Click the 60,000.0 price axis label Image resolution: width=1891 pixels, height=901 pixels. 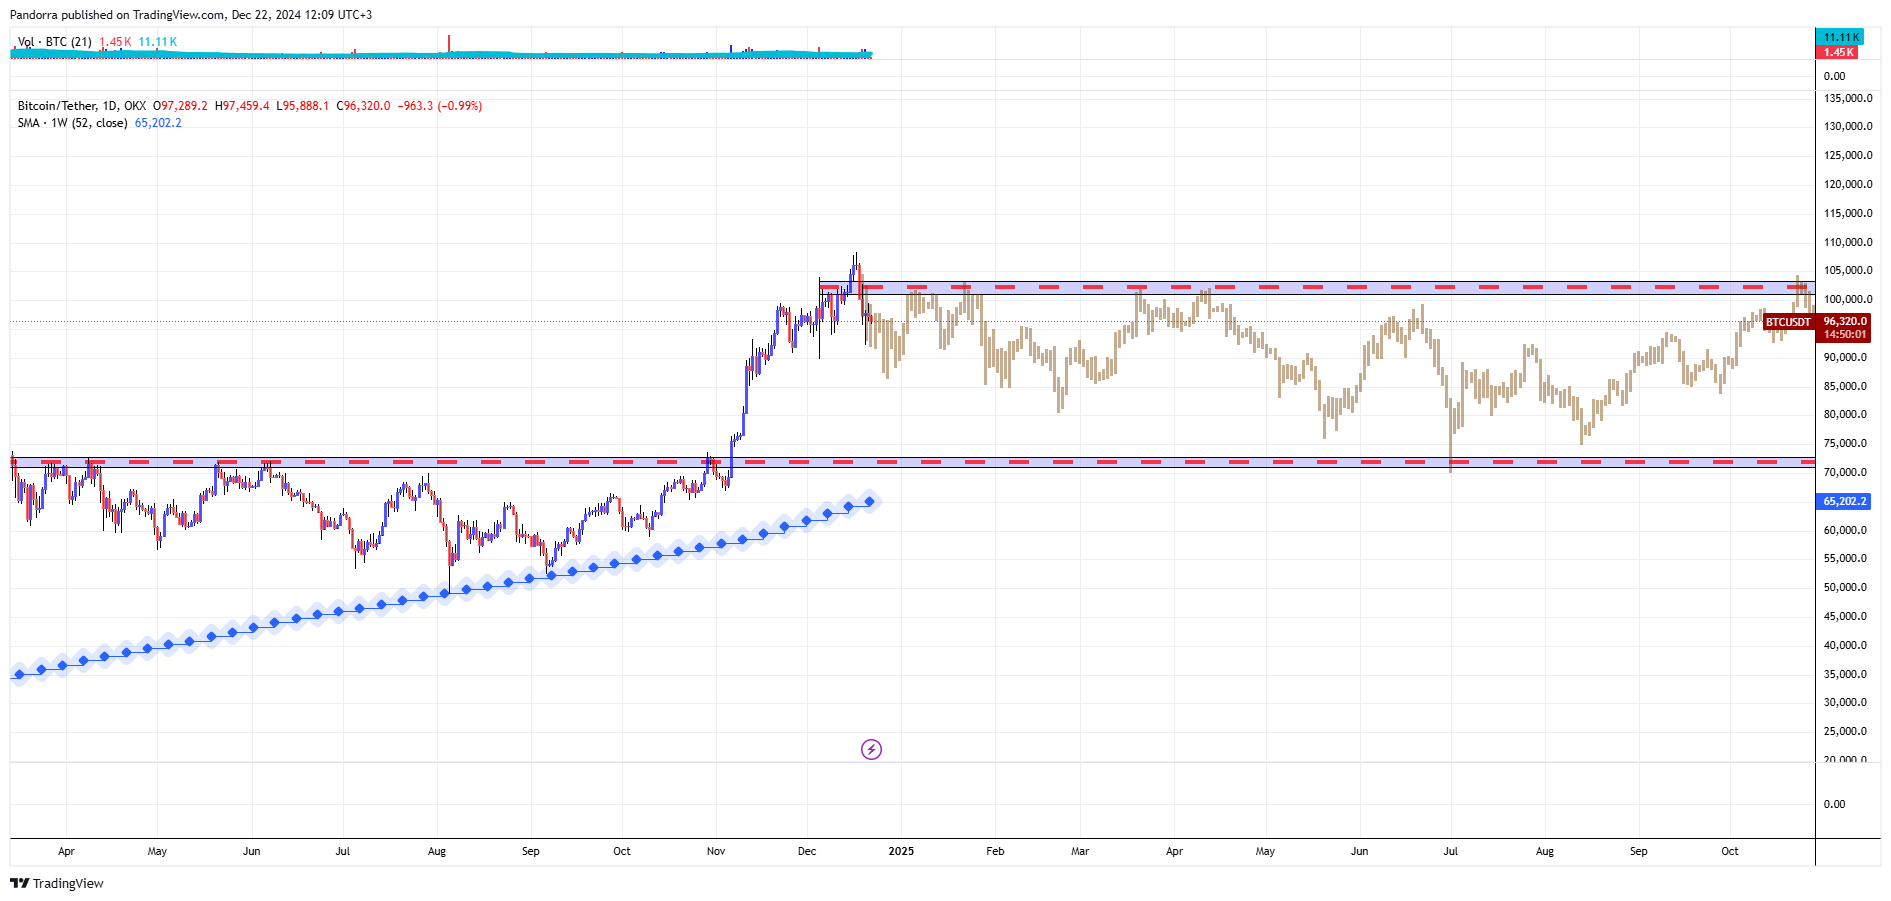coord(1845,530)
